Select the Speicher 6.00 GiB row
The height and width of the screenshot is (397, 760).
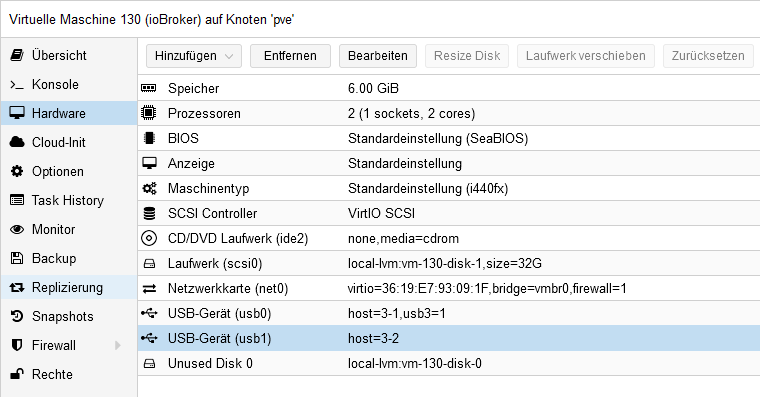point(449,88)
